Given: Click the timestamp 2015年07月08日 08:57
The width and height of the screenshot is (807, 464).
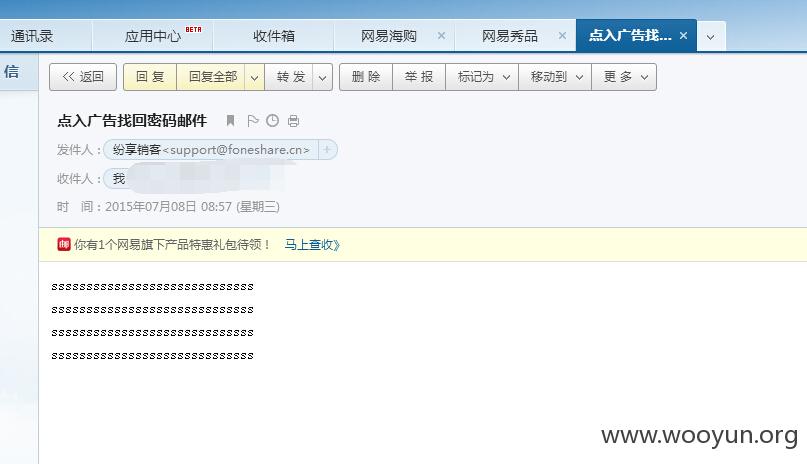Looking at the screenshot, I should 168,207.
